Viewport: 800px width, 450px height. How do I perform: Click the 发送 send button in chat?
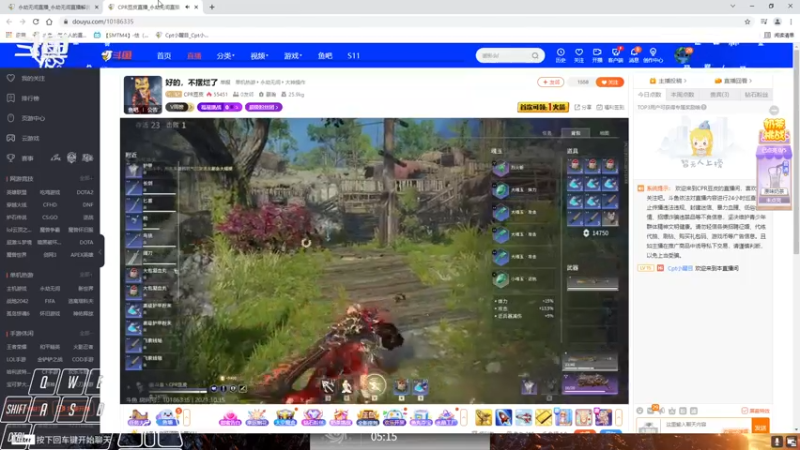[760, 428]
